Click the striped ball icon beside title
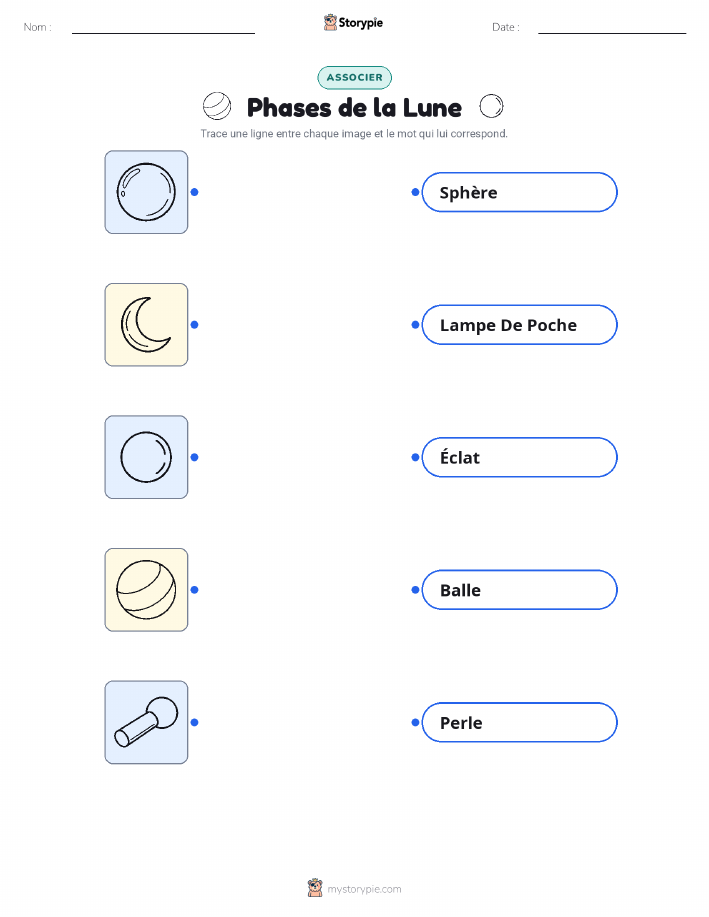Screen dimensions: 709x917 tap(217, 106)
